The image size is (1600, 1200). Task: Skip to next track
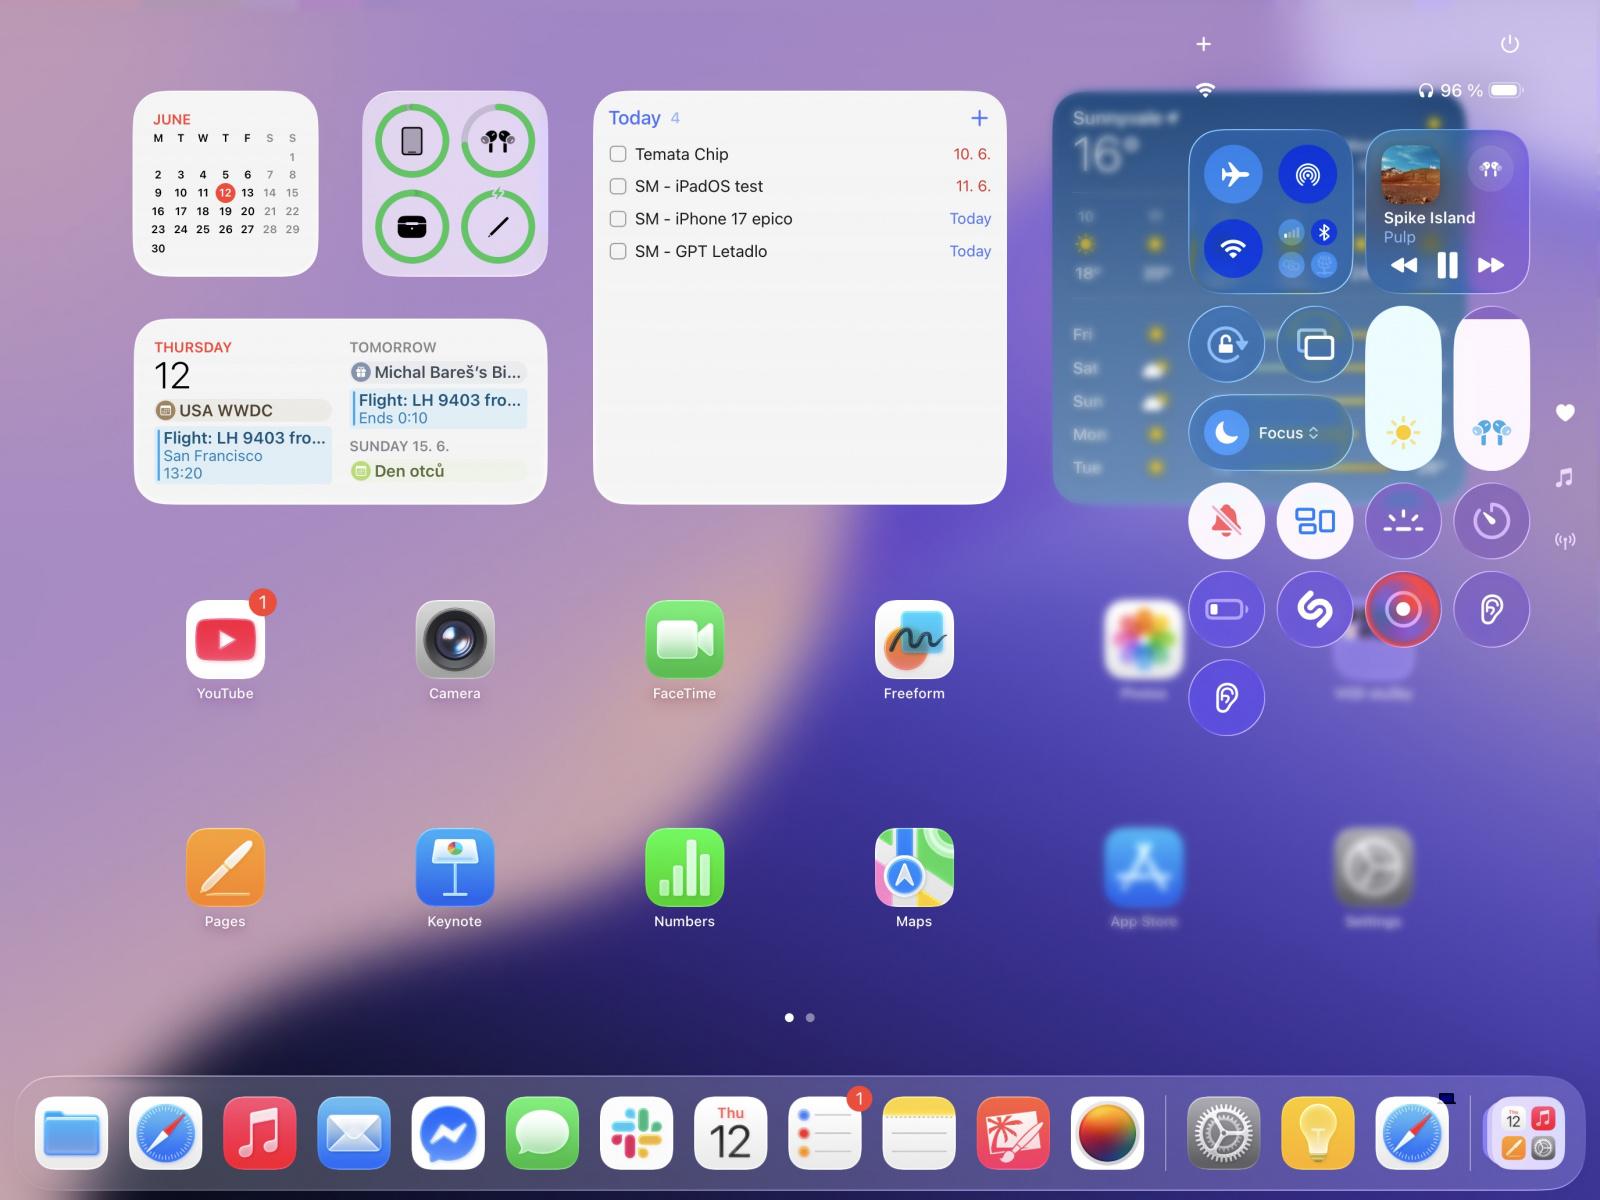1491,265
